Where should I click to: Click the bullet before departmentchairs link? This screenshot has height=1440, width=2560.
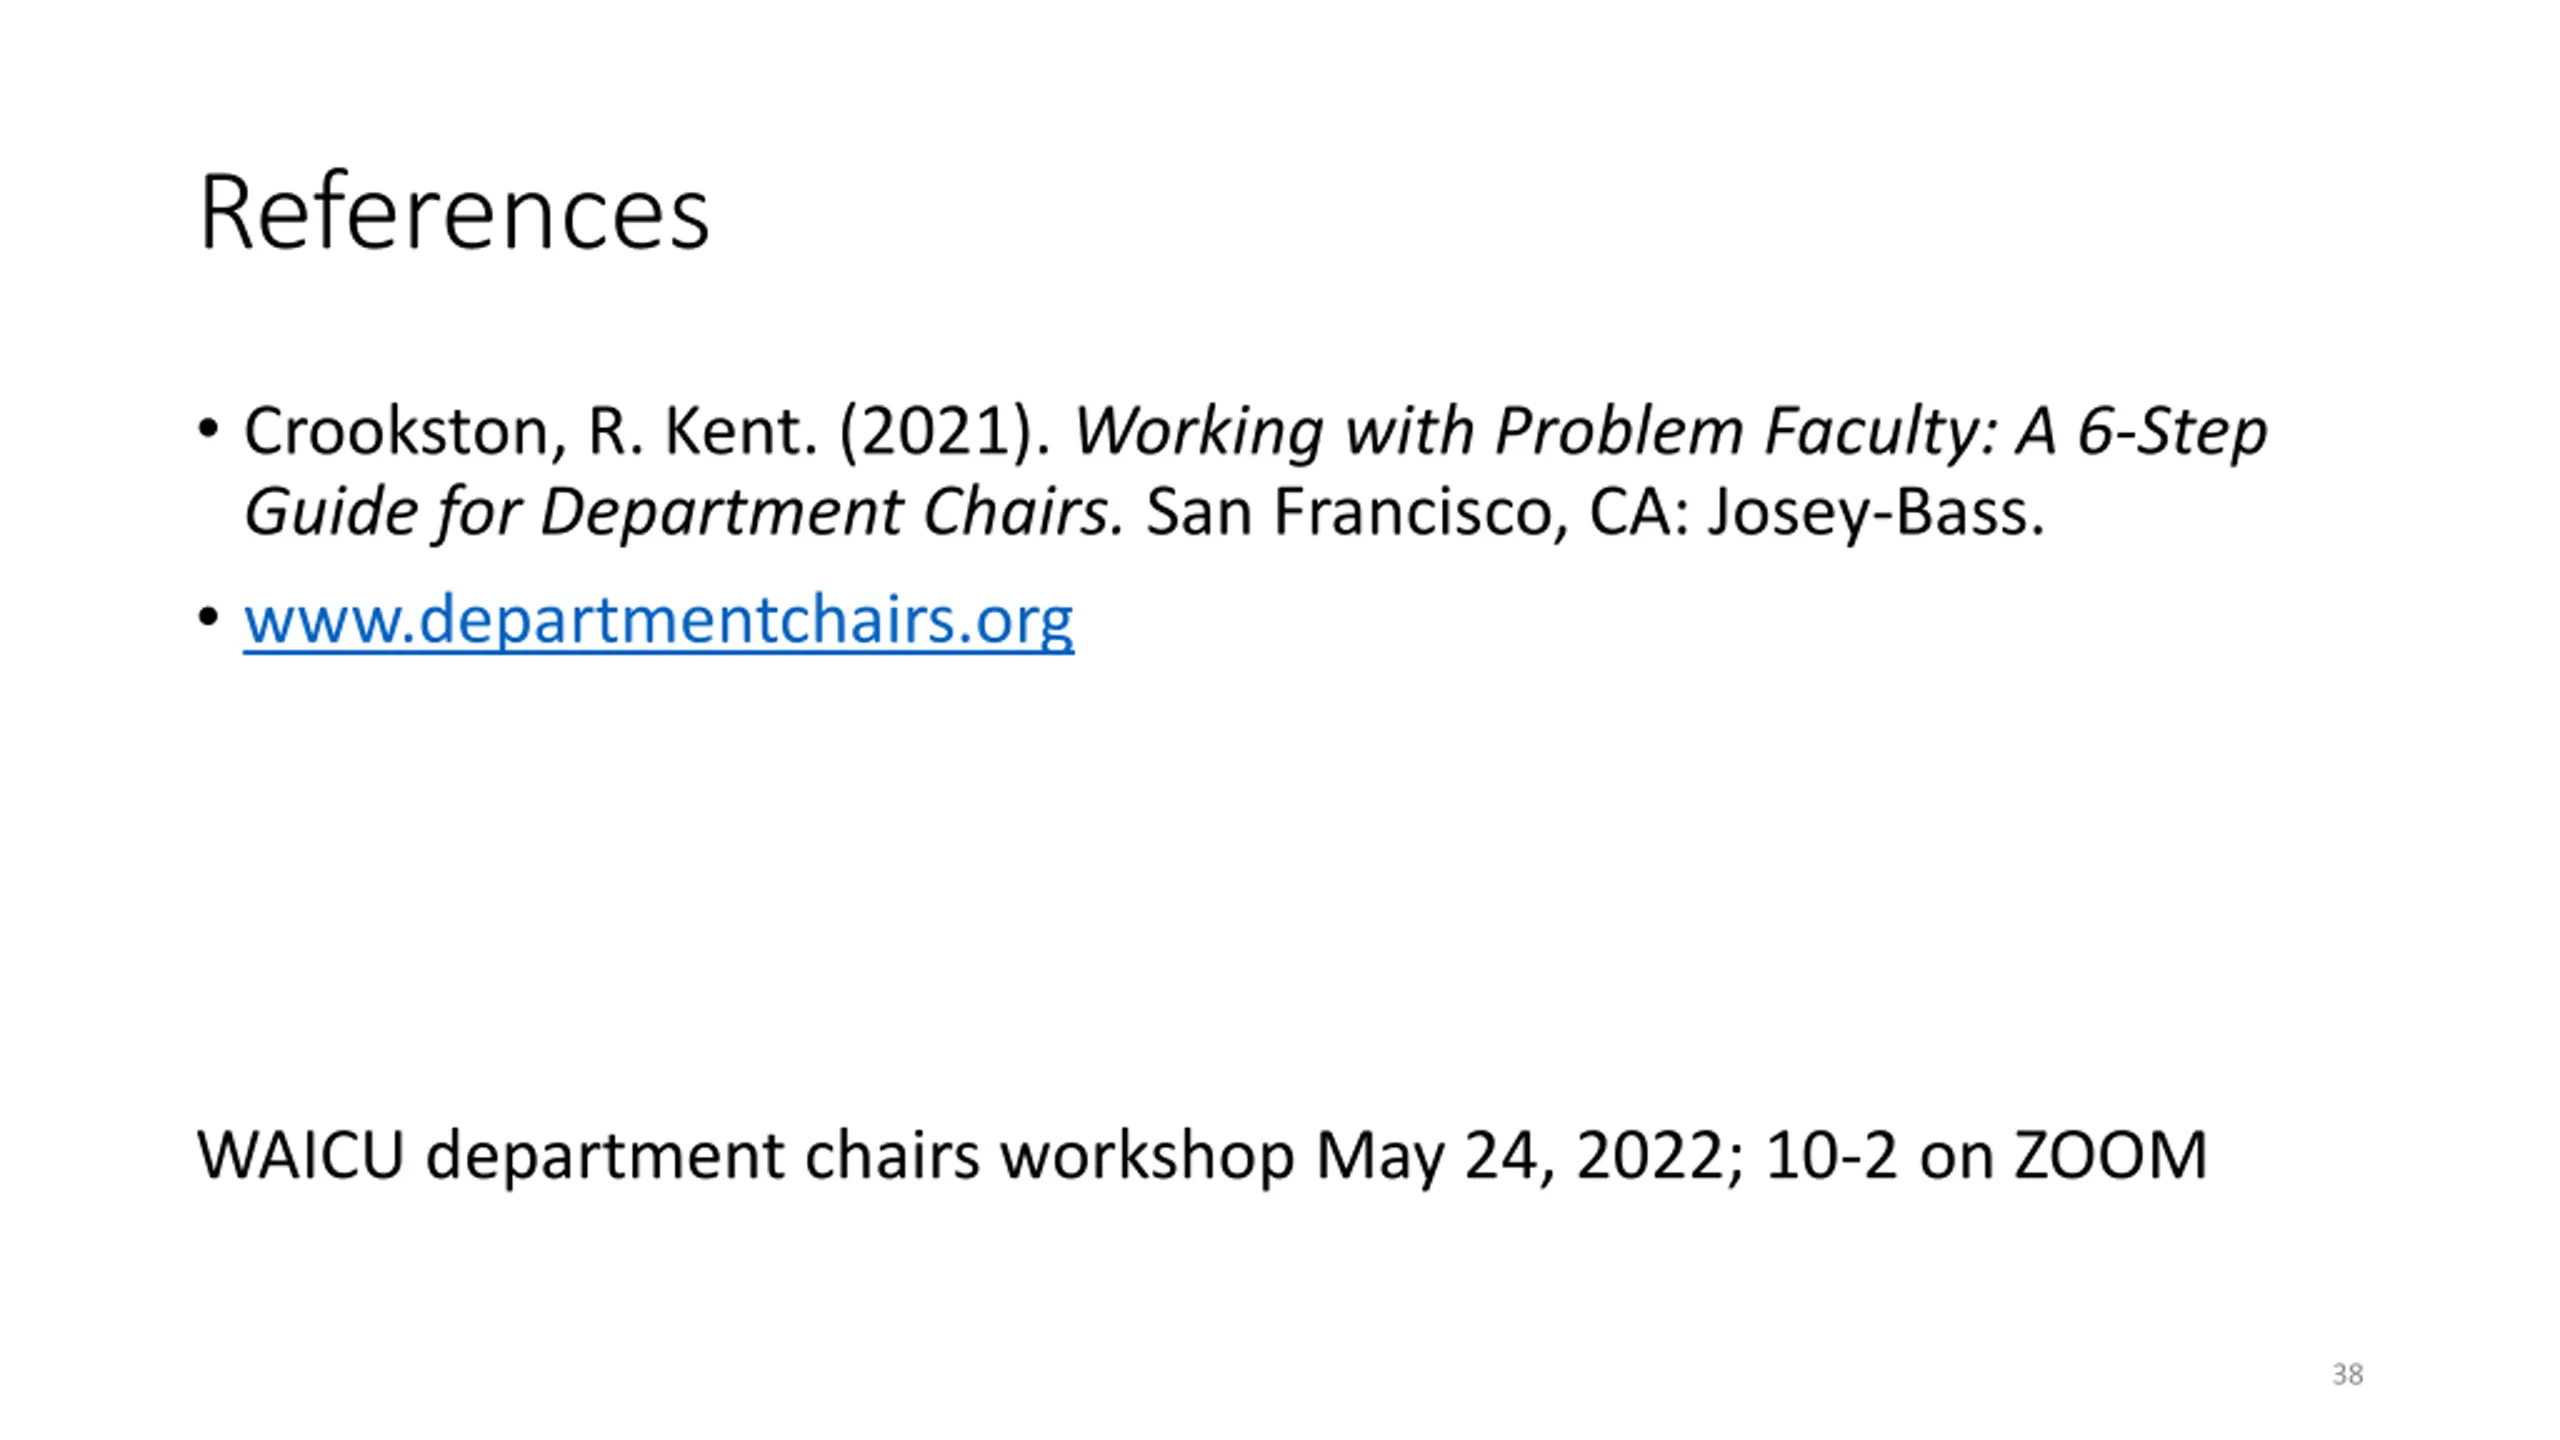(x=208, y=618)
